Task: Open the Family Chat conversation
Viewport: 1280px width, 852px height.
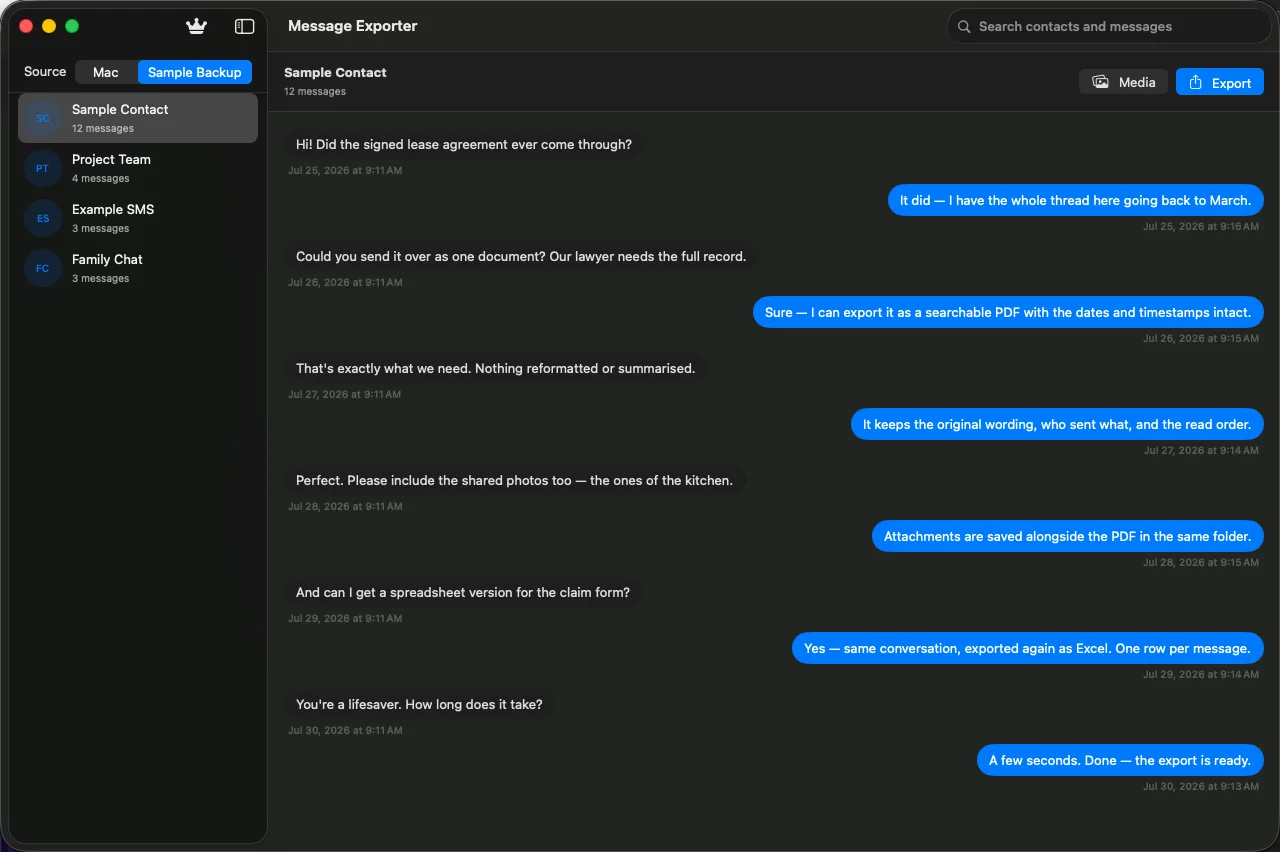Action: tap(138, 268)
